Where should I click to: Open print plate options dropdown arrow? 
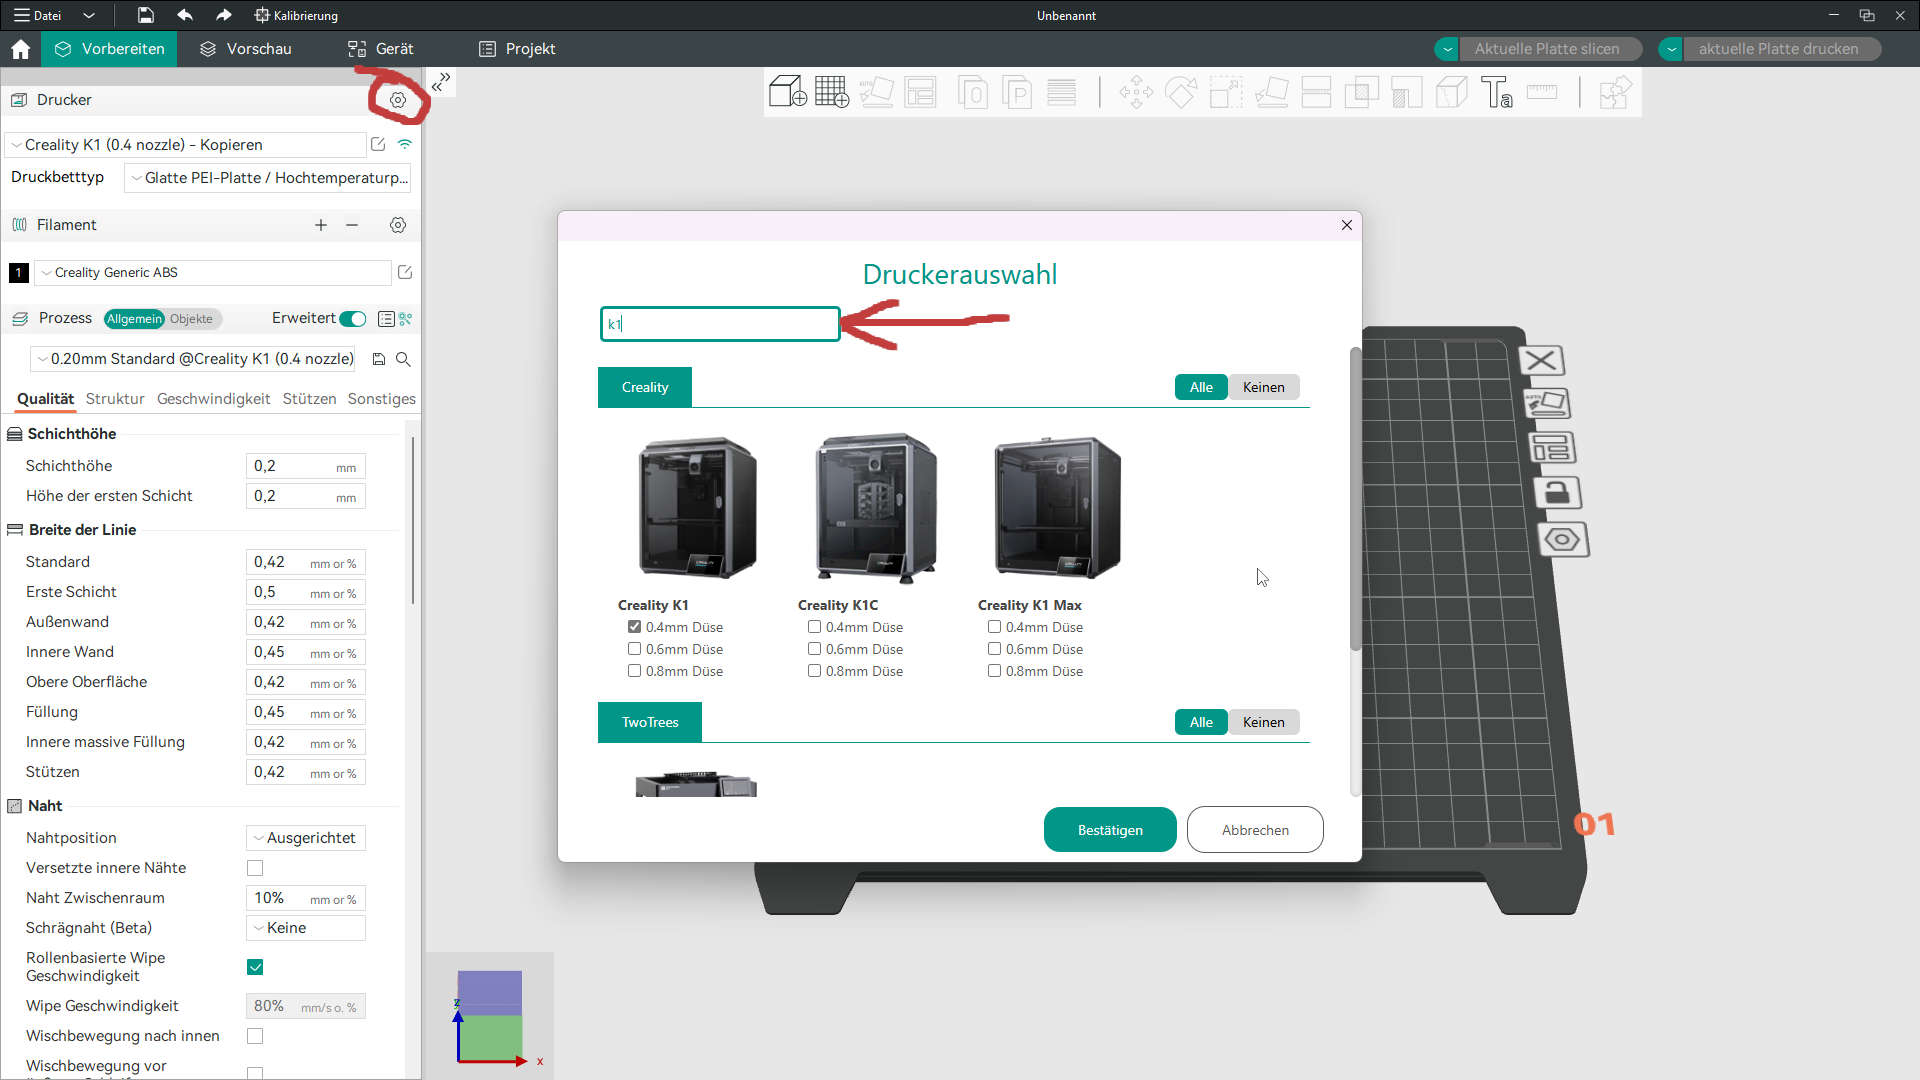pyautogui.click(x=1671, y=49)
